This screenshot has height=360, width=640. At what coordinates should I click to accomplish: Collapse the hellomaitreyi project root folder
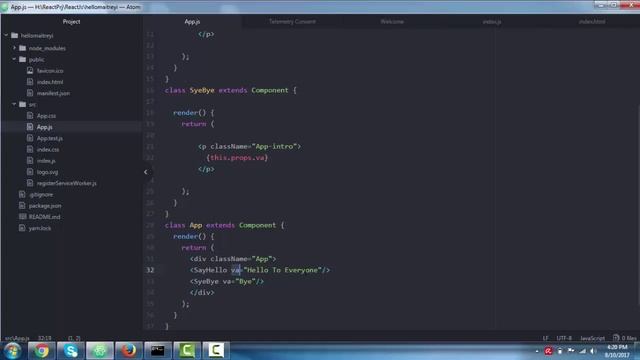pos(6,36)
